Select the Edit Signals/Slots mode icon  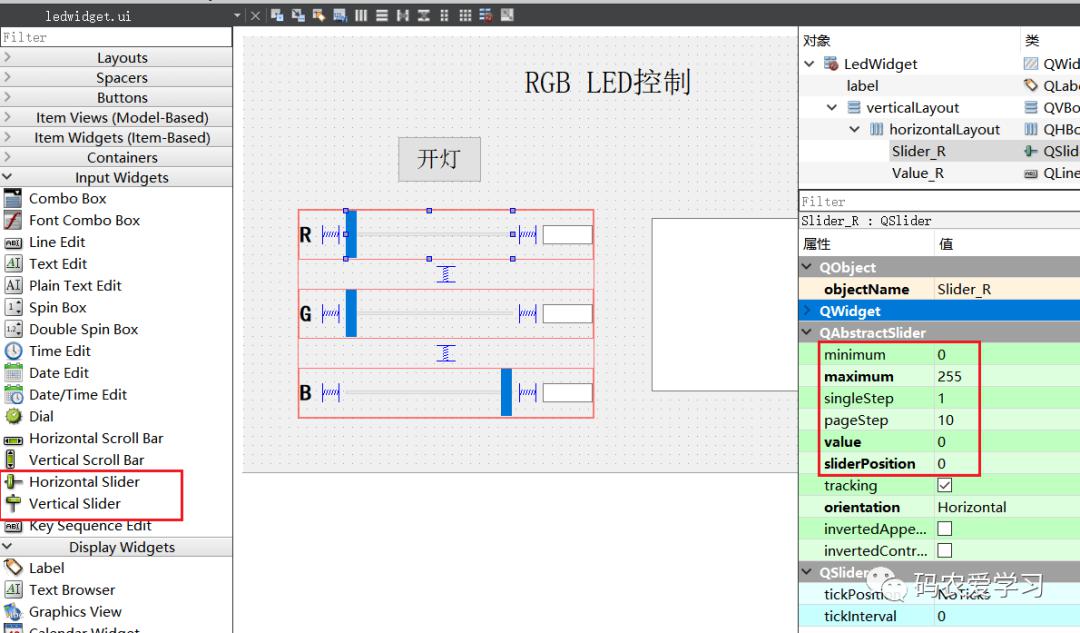[x=298, y=14]
